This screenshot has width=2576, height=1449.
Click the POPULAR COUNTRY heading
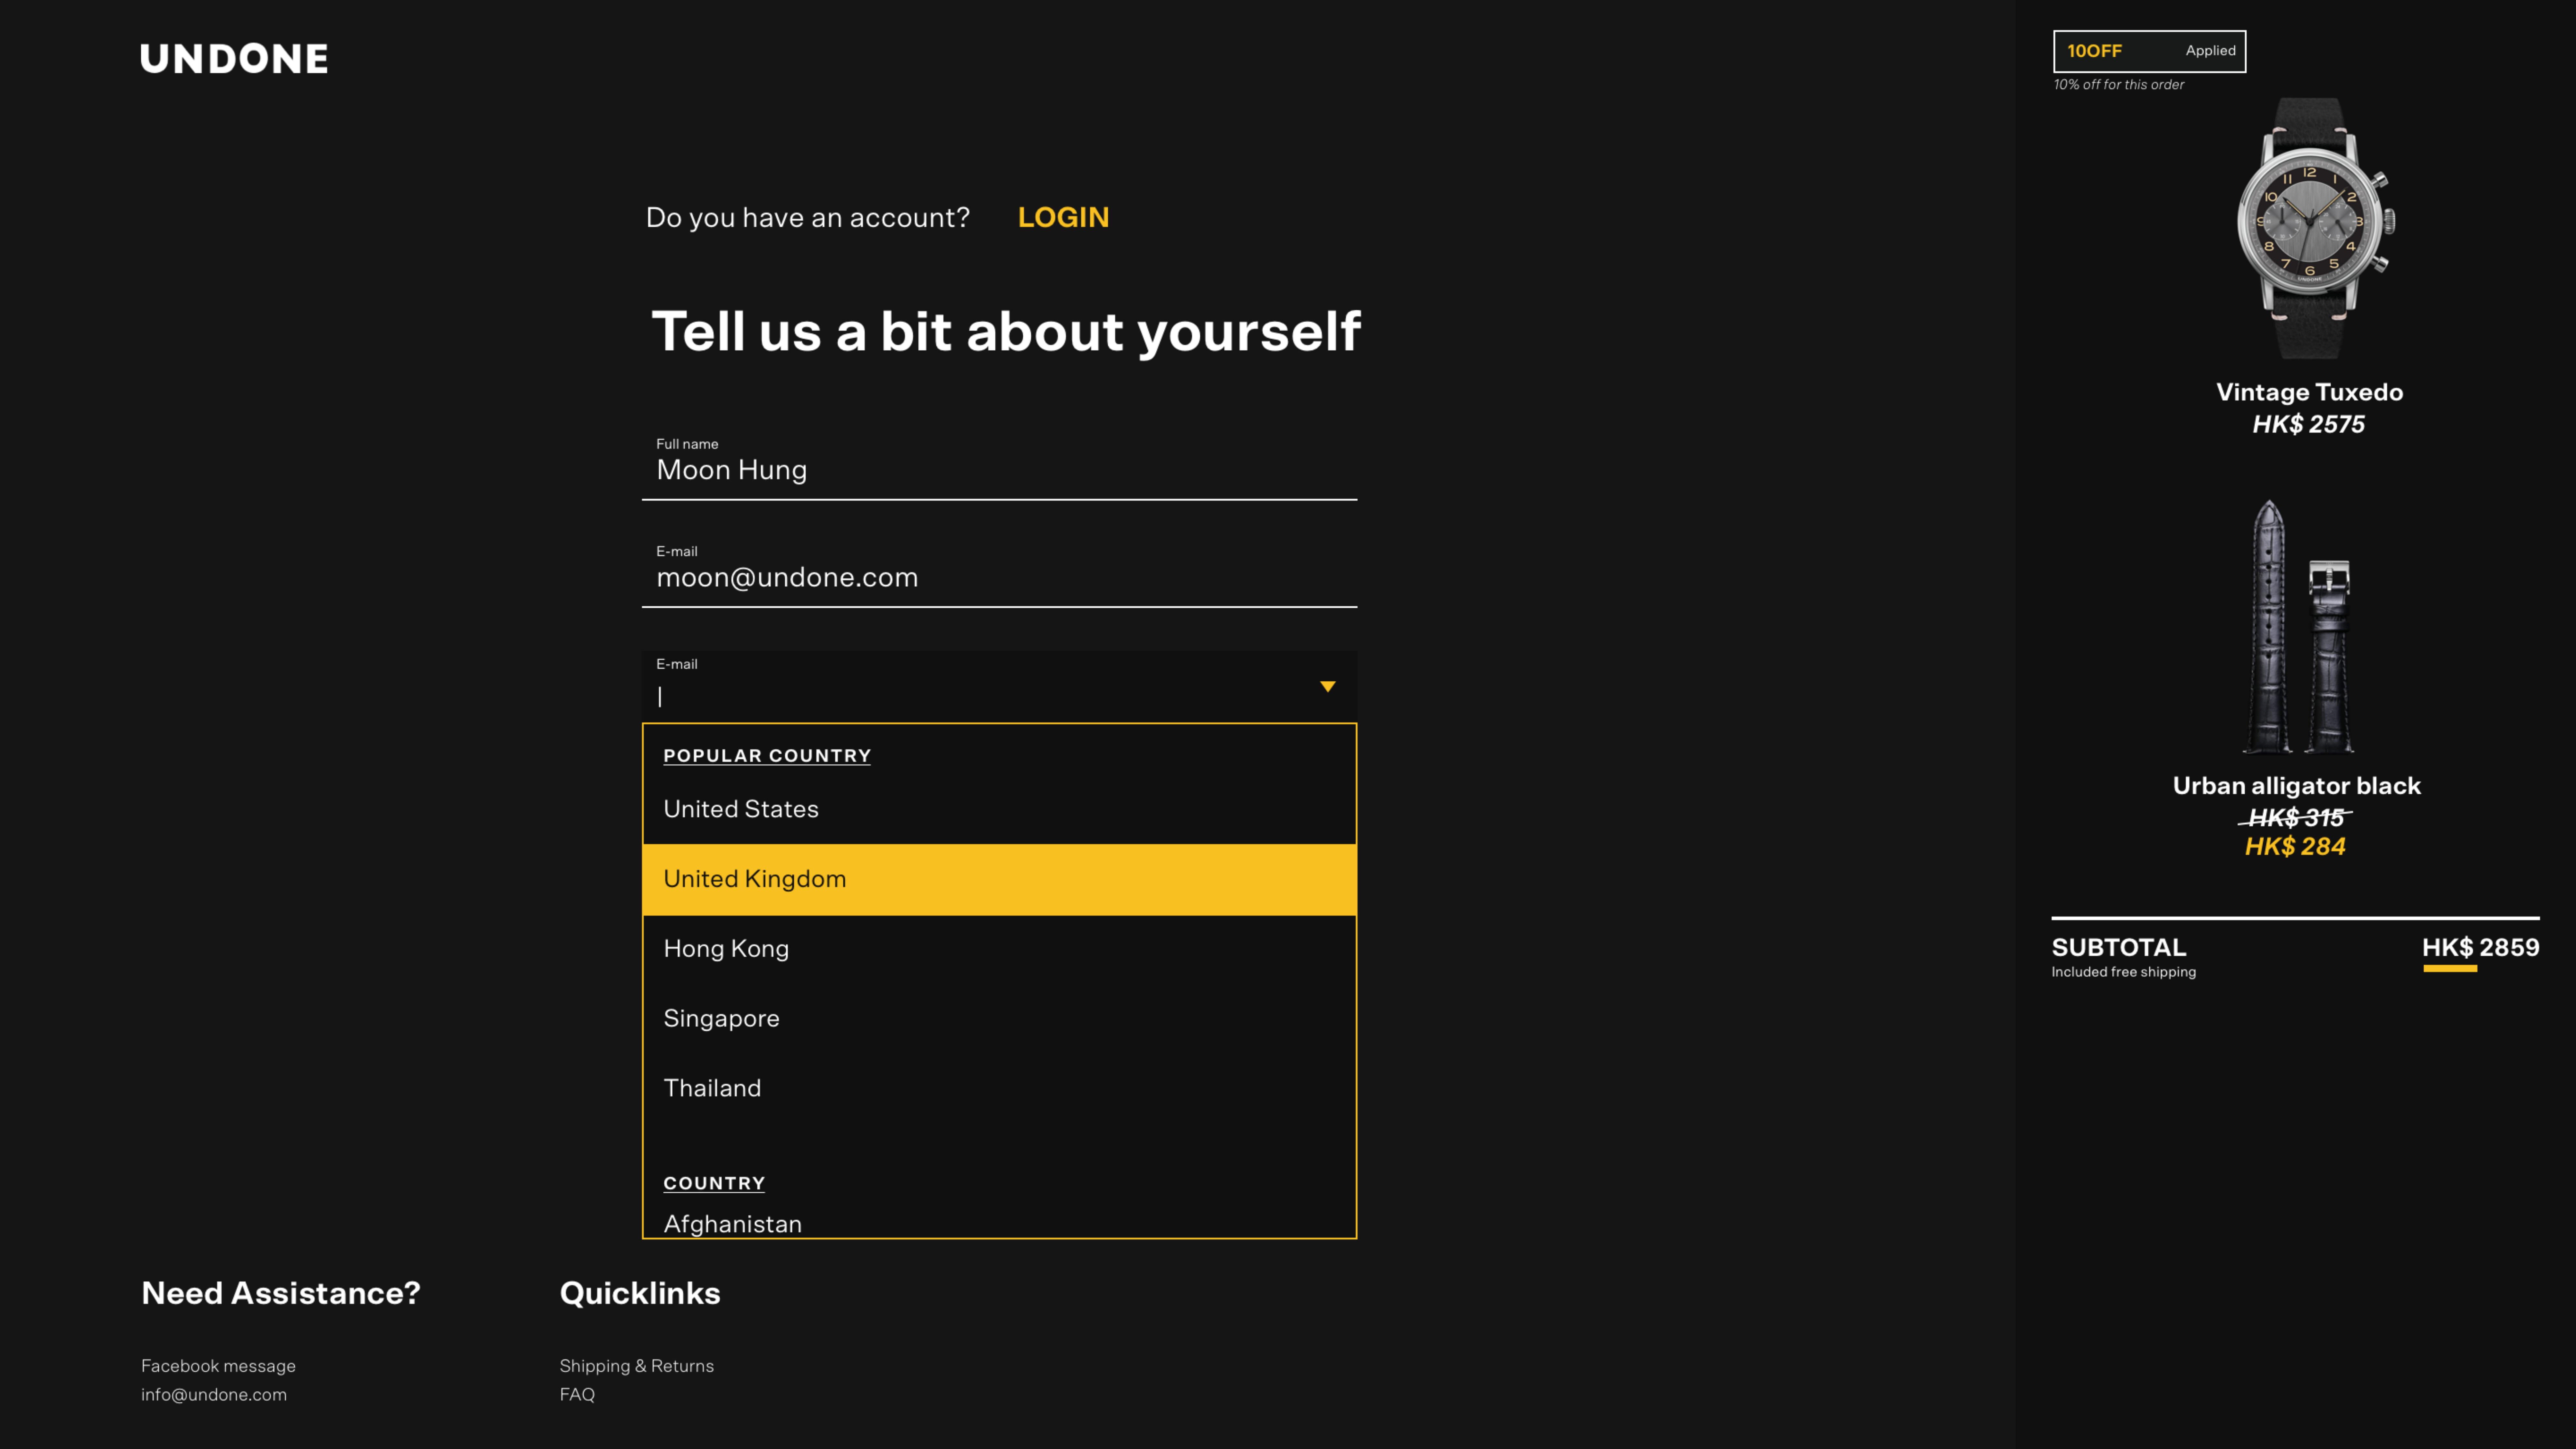[x=767, y=756]
